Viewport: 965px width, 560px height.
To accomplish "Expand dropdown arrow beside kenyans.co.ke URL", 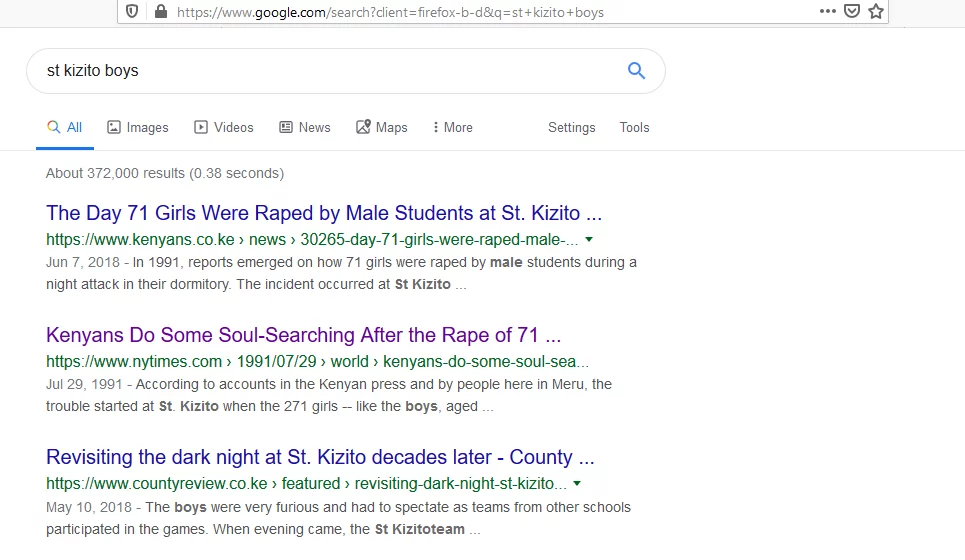I will tap(589, 239).
